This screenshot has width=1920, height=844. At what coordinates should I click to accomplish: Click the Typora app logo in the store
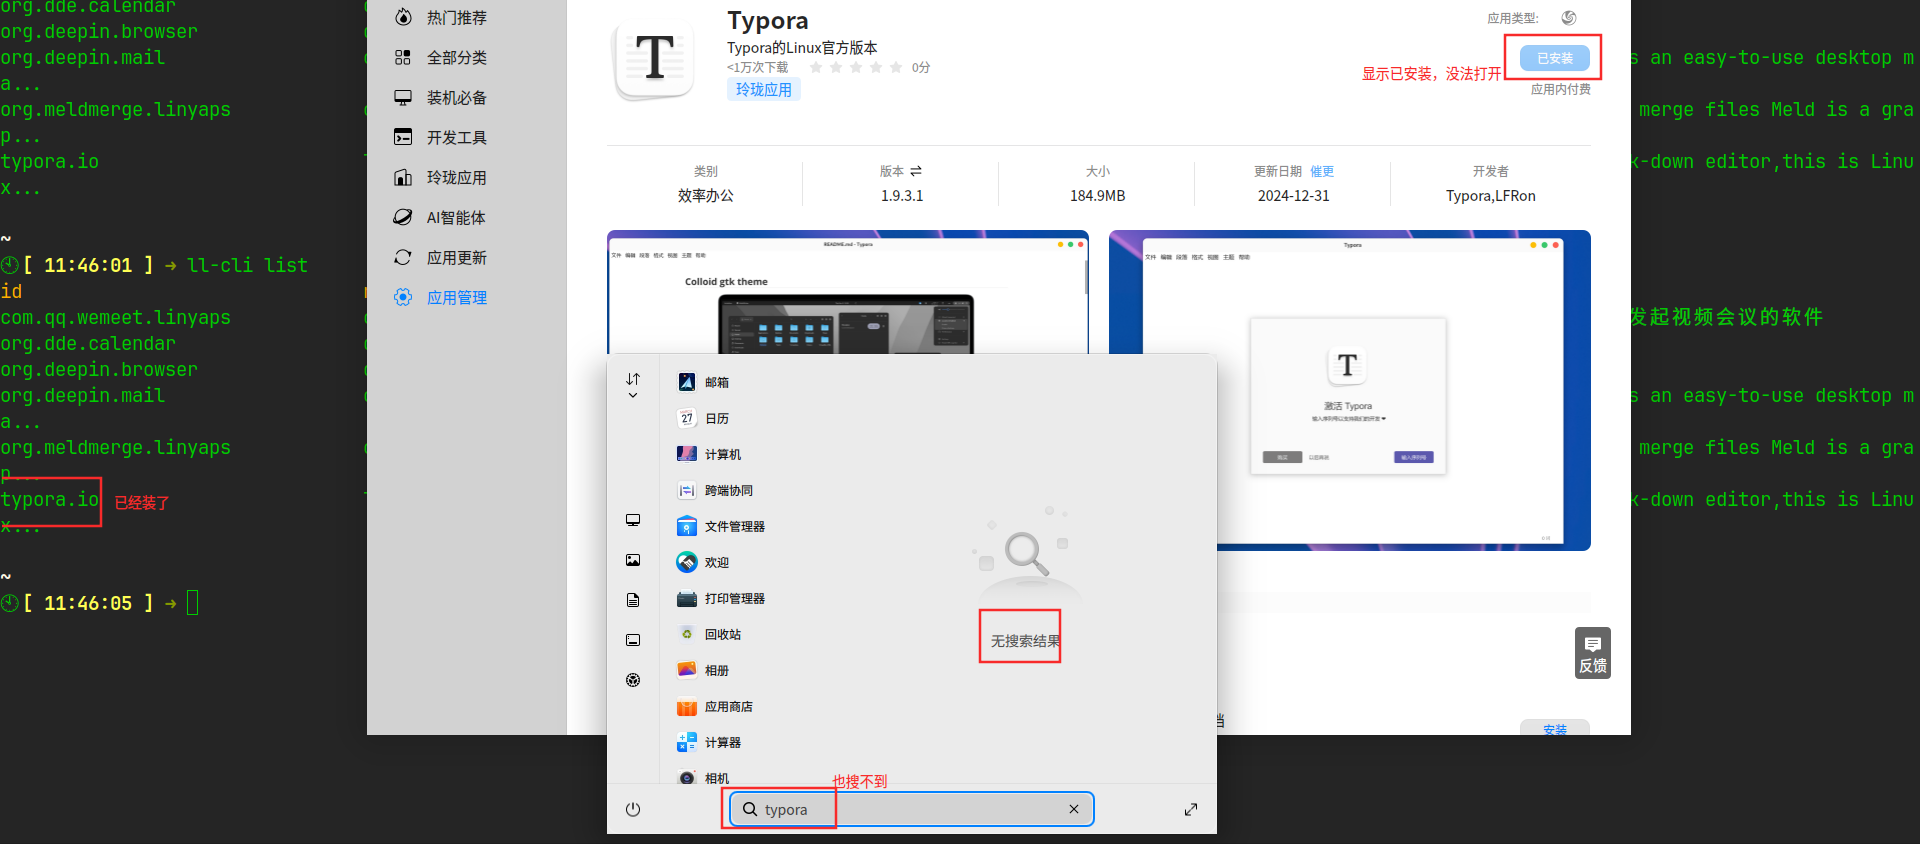(x=655, y=59)
